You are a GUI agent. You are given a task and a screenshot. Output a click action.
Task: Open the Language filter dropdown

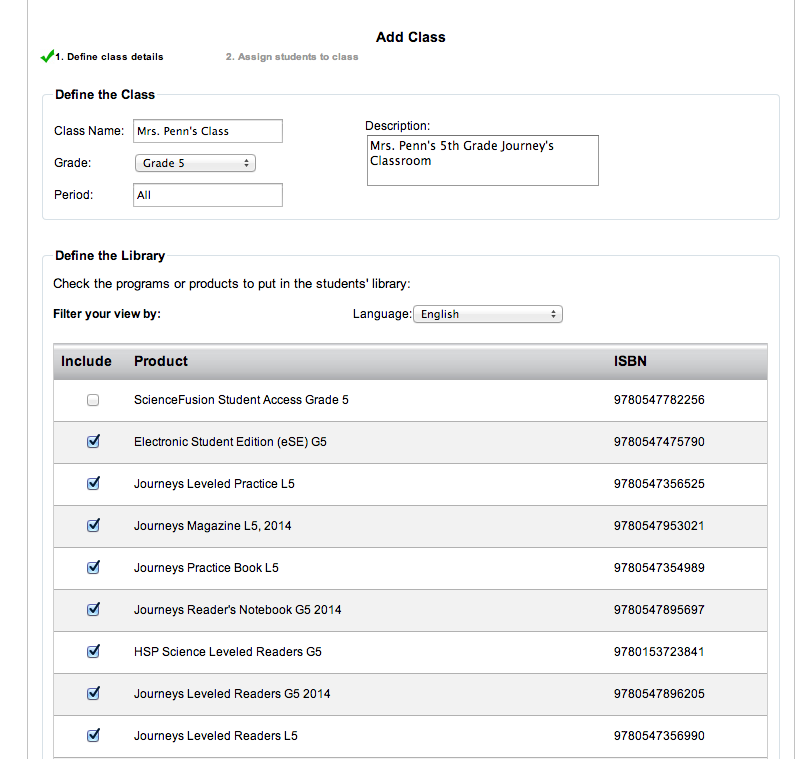coord(488,314)
